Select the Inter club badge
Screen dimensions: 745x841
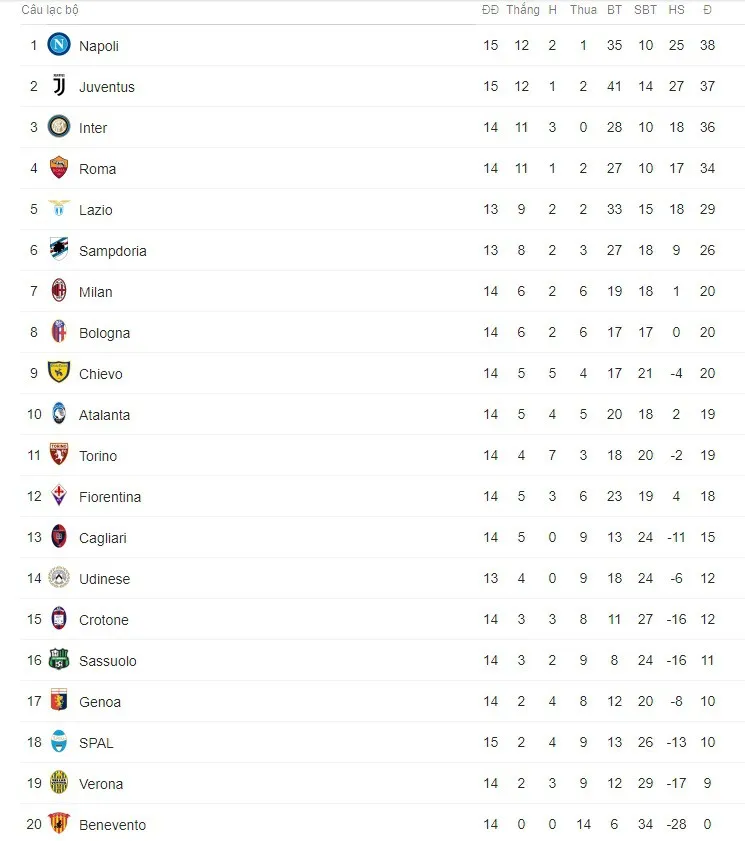[59, 127]
